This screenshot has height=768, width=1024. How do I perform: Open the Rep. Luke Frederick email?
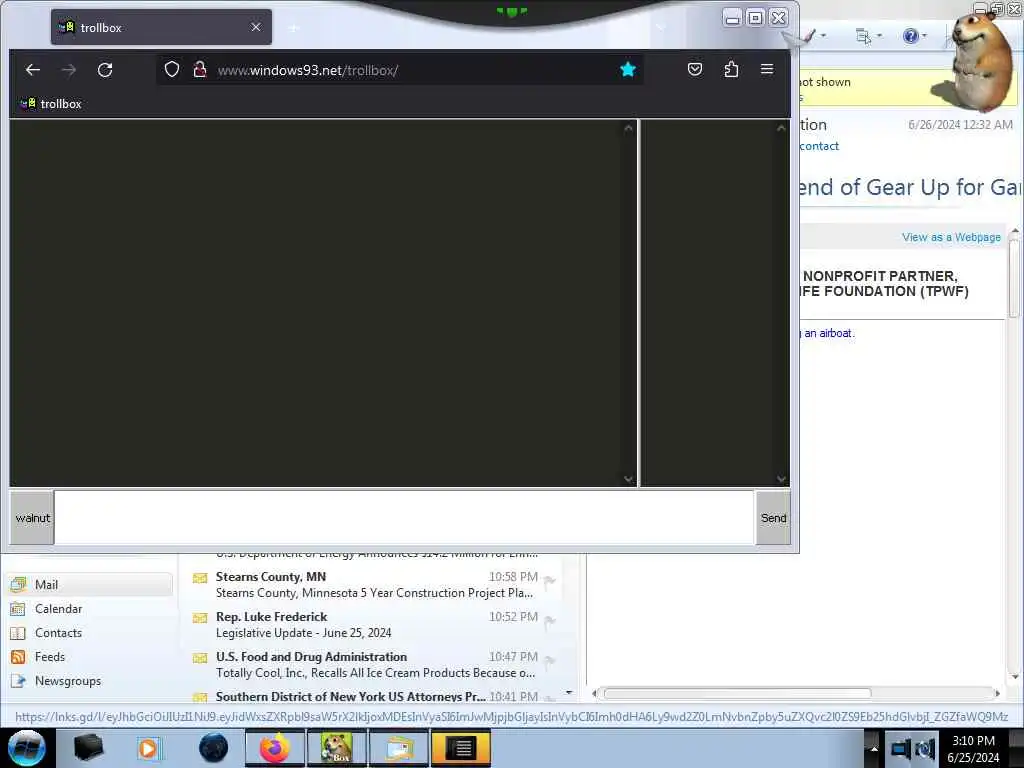(x=372, y=625)
